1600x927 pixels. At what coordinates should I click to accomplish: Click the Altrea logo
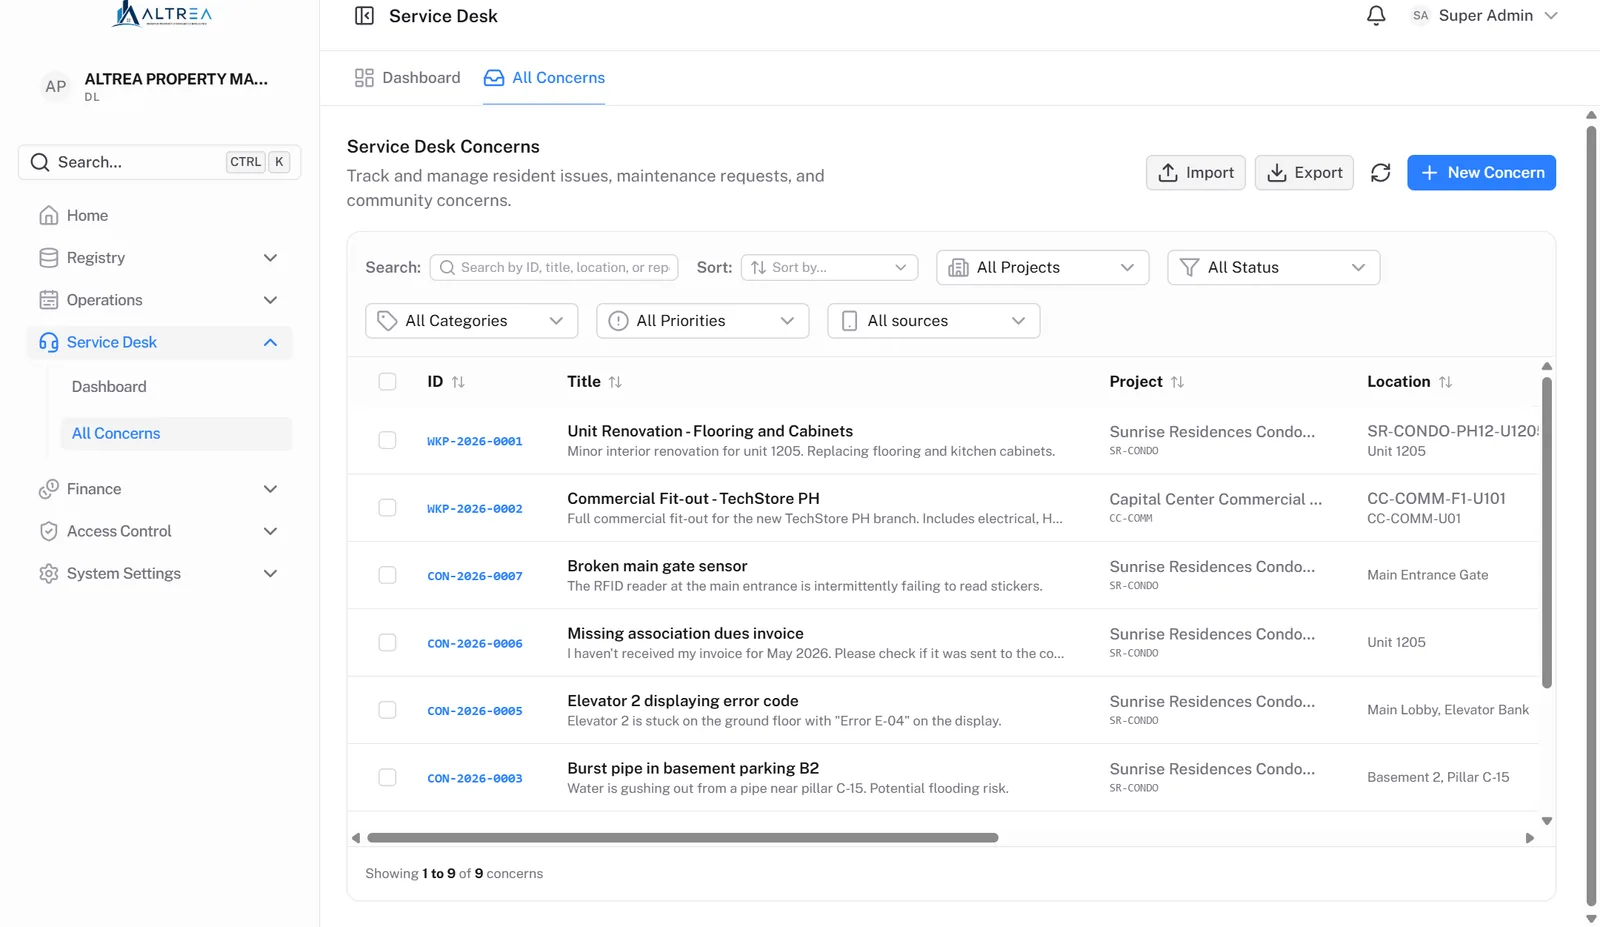pyautogui.click(x=161, y=14)
